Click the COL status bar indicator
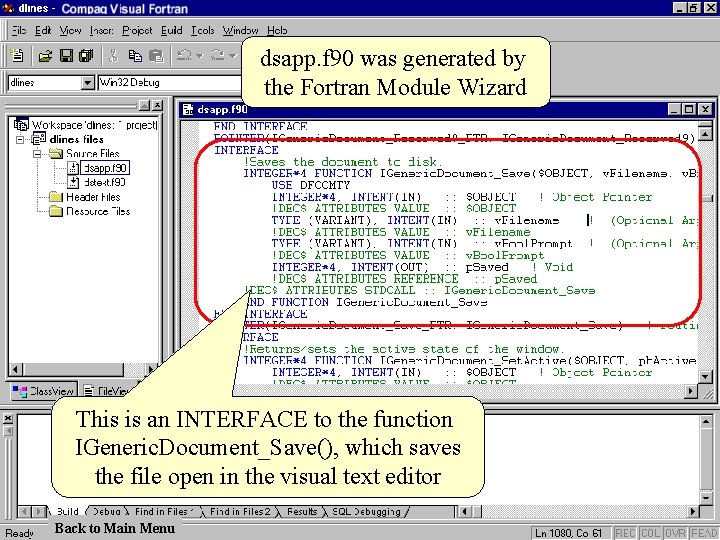 click(650, 533)
